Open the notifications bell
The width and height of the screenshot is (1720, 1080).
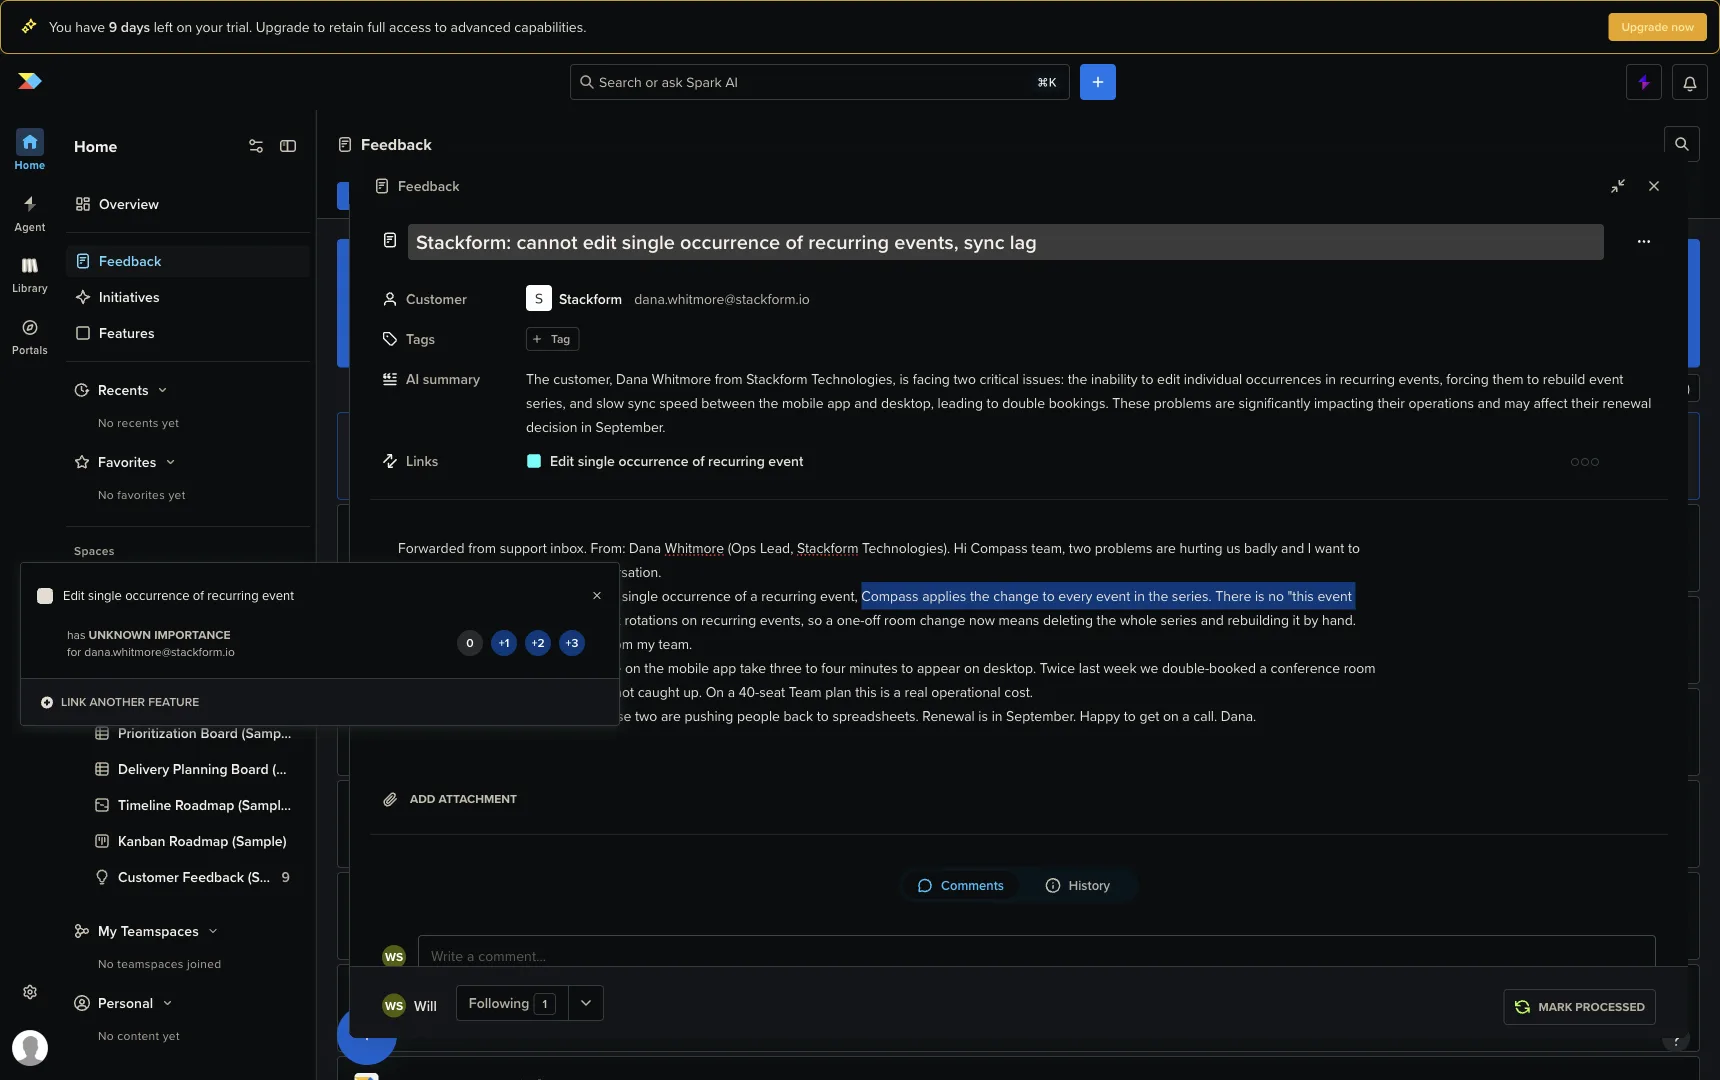tap(1690, 83)
